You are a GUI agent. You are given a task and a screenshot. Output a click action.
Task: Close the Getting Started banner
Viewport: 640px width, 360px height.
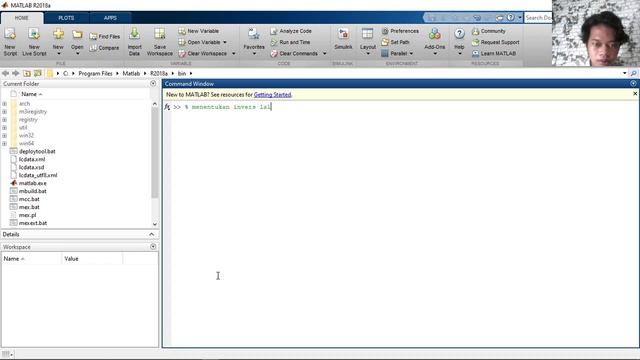(x=635, y=94)
